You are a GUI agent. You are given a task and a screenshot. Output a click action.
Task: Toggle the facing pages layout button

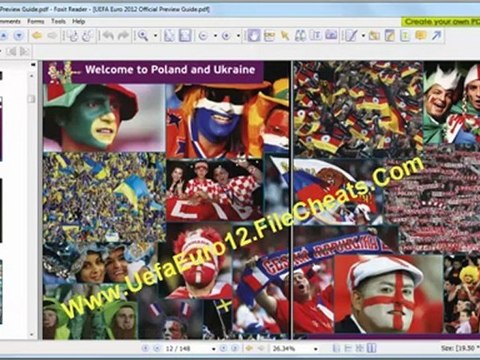[372, 348]
